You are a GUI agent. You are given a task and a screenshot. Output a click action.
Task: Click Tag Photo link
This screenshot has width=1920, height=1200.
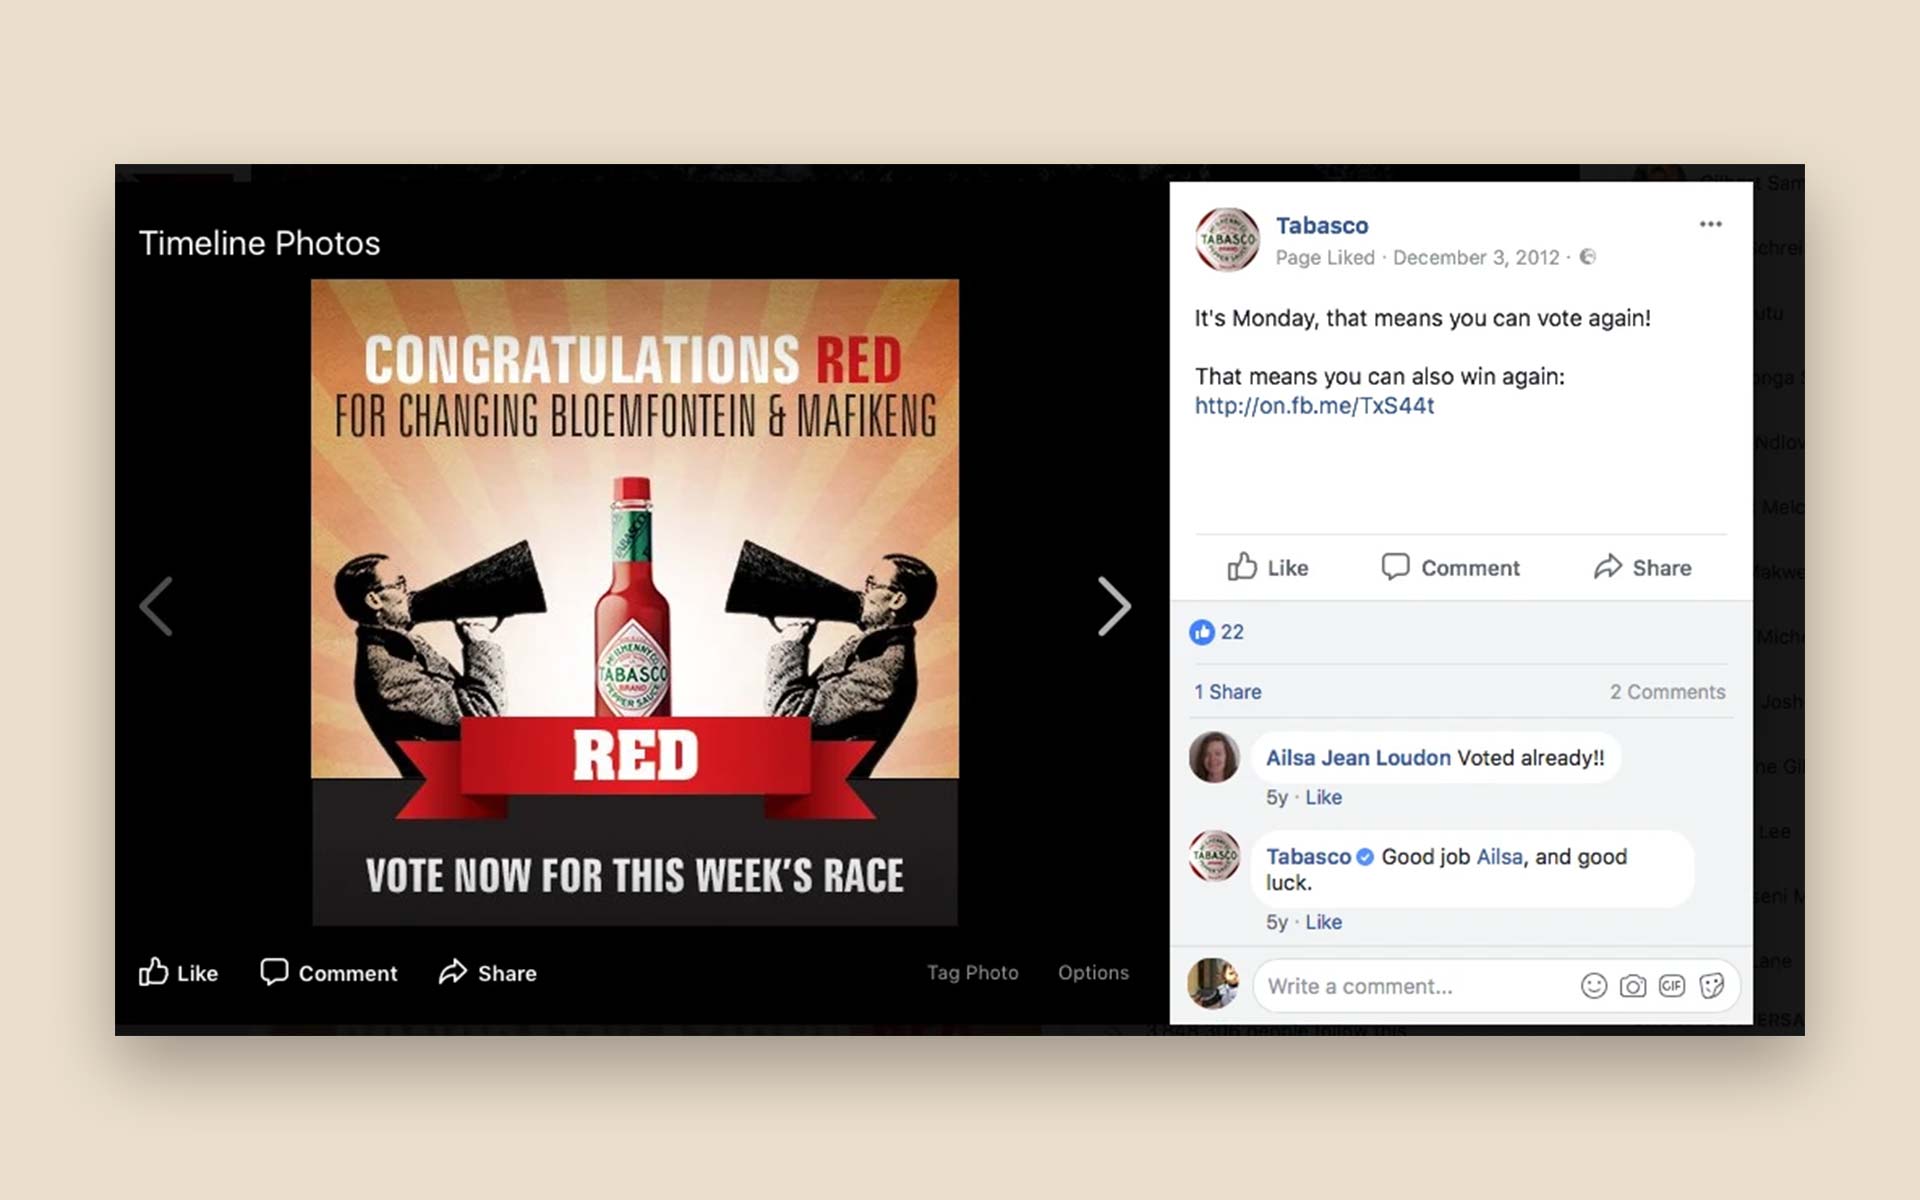coord(972,972)
